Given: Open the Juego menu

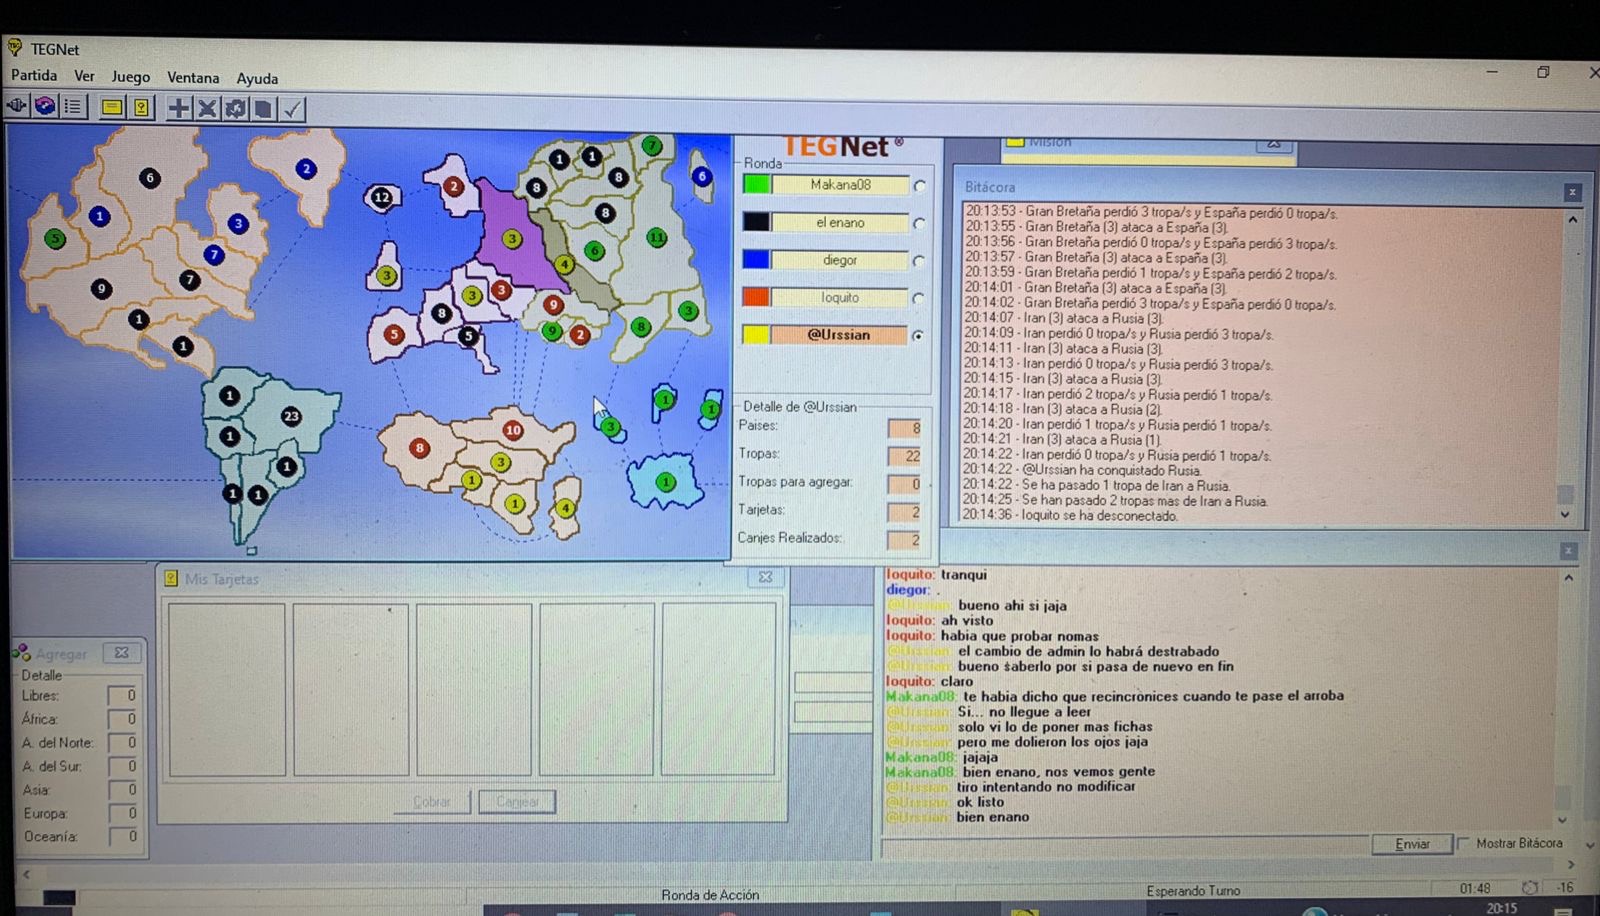Looking at the screenshot, I should pos(130,77).
